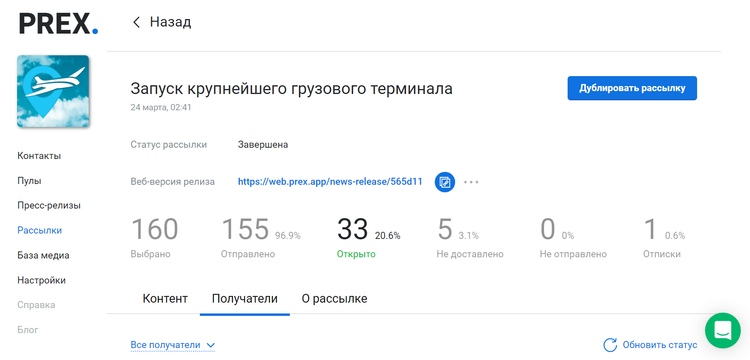Open the green chat support widget
The width and height of the screenshot is (750, 360).
pyautogui.click(x=723, y=330)
